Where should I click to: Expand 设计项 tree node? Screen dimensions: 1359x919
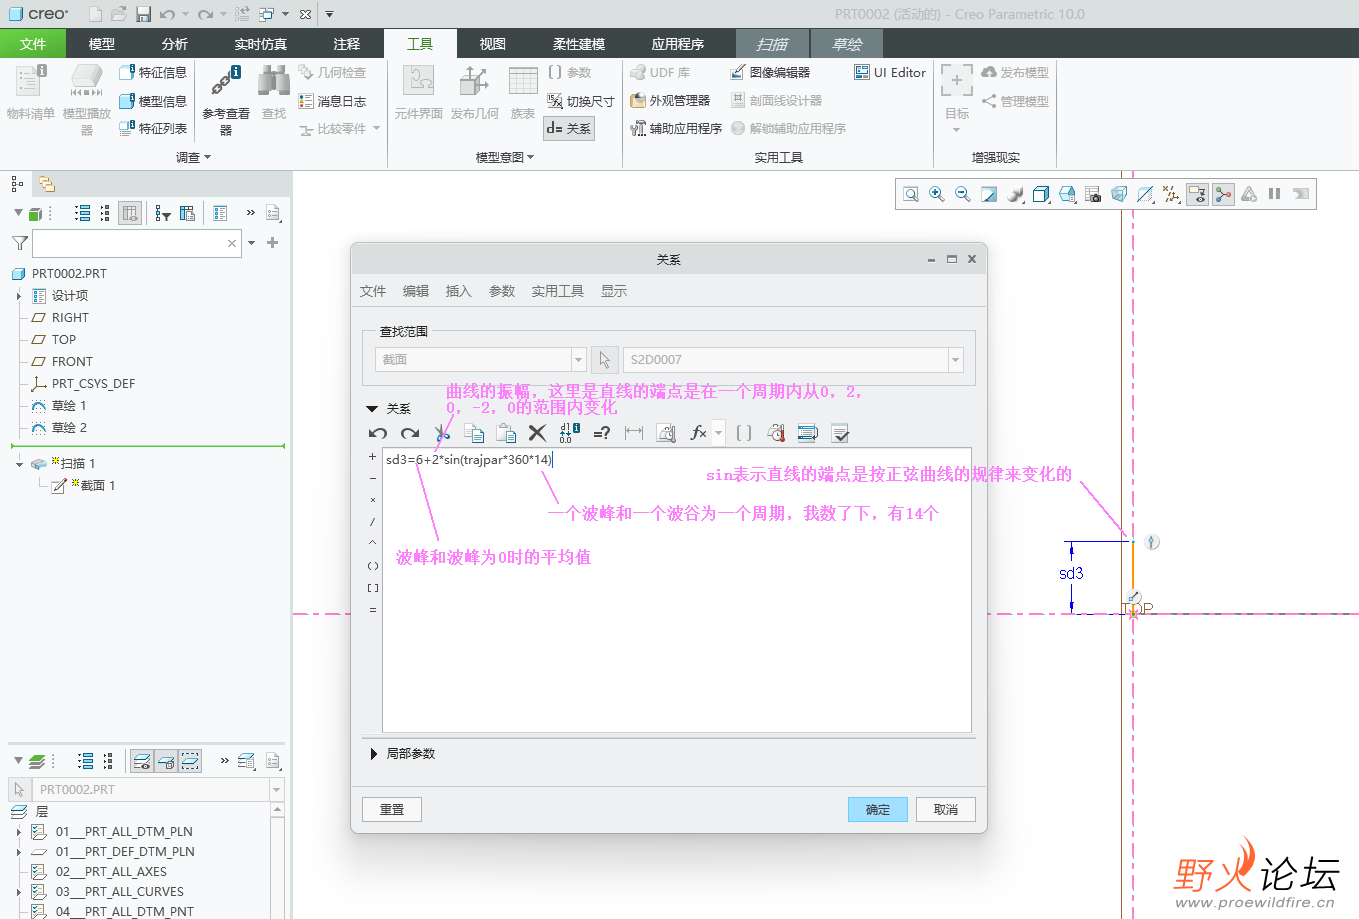(x=19, y=296)
